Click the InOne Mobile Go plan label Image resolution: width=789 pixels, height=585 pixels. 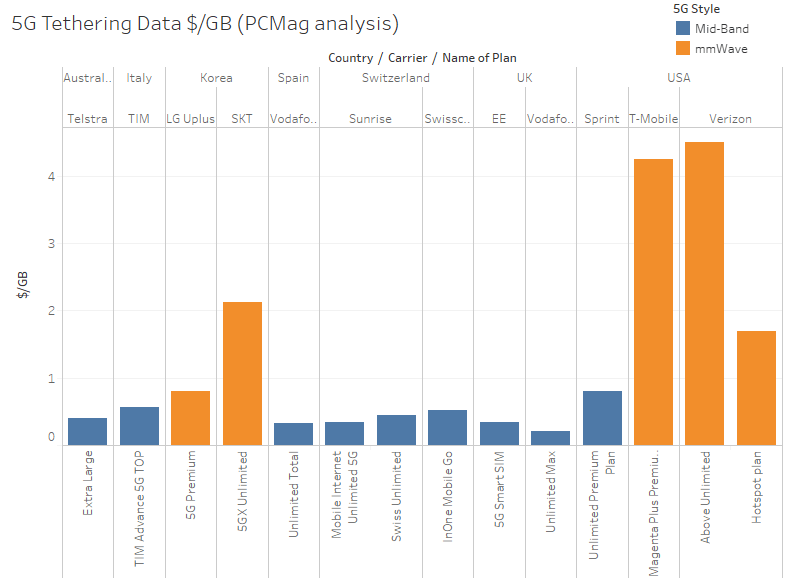click(x=447, y=496)
